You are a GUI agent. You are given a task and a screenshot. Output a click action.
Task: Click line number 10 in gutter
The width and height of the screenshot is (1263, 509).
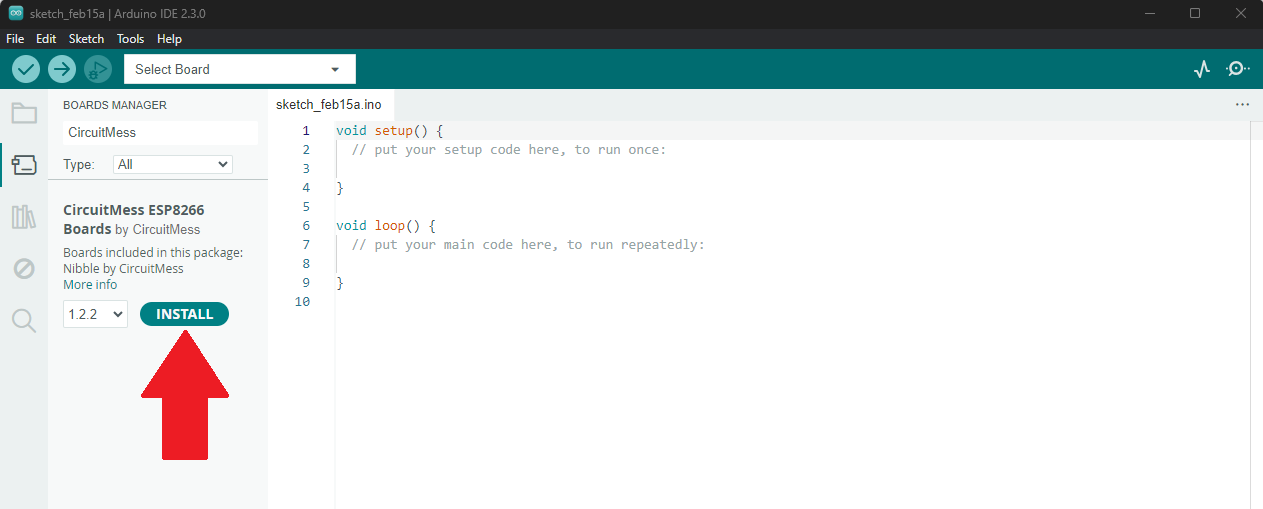303,302
